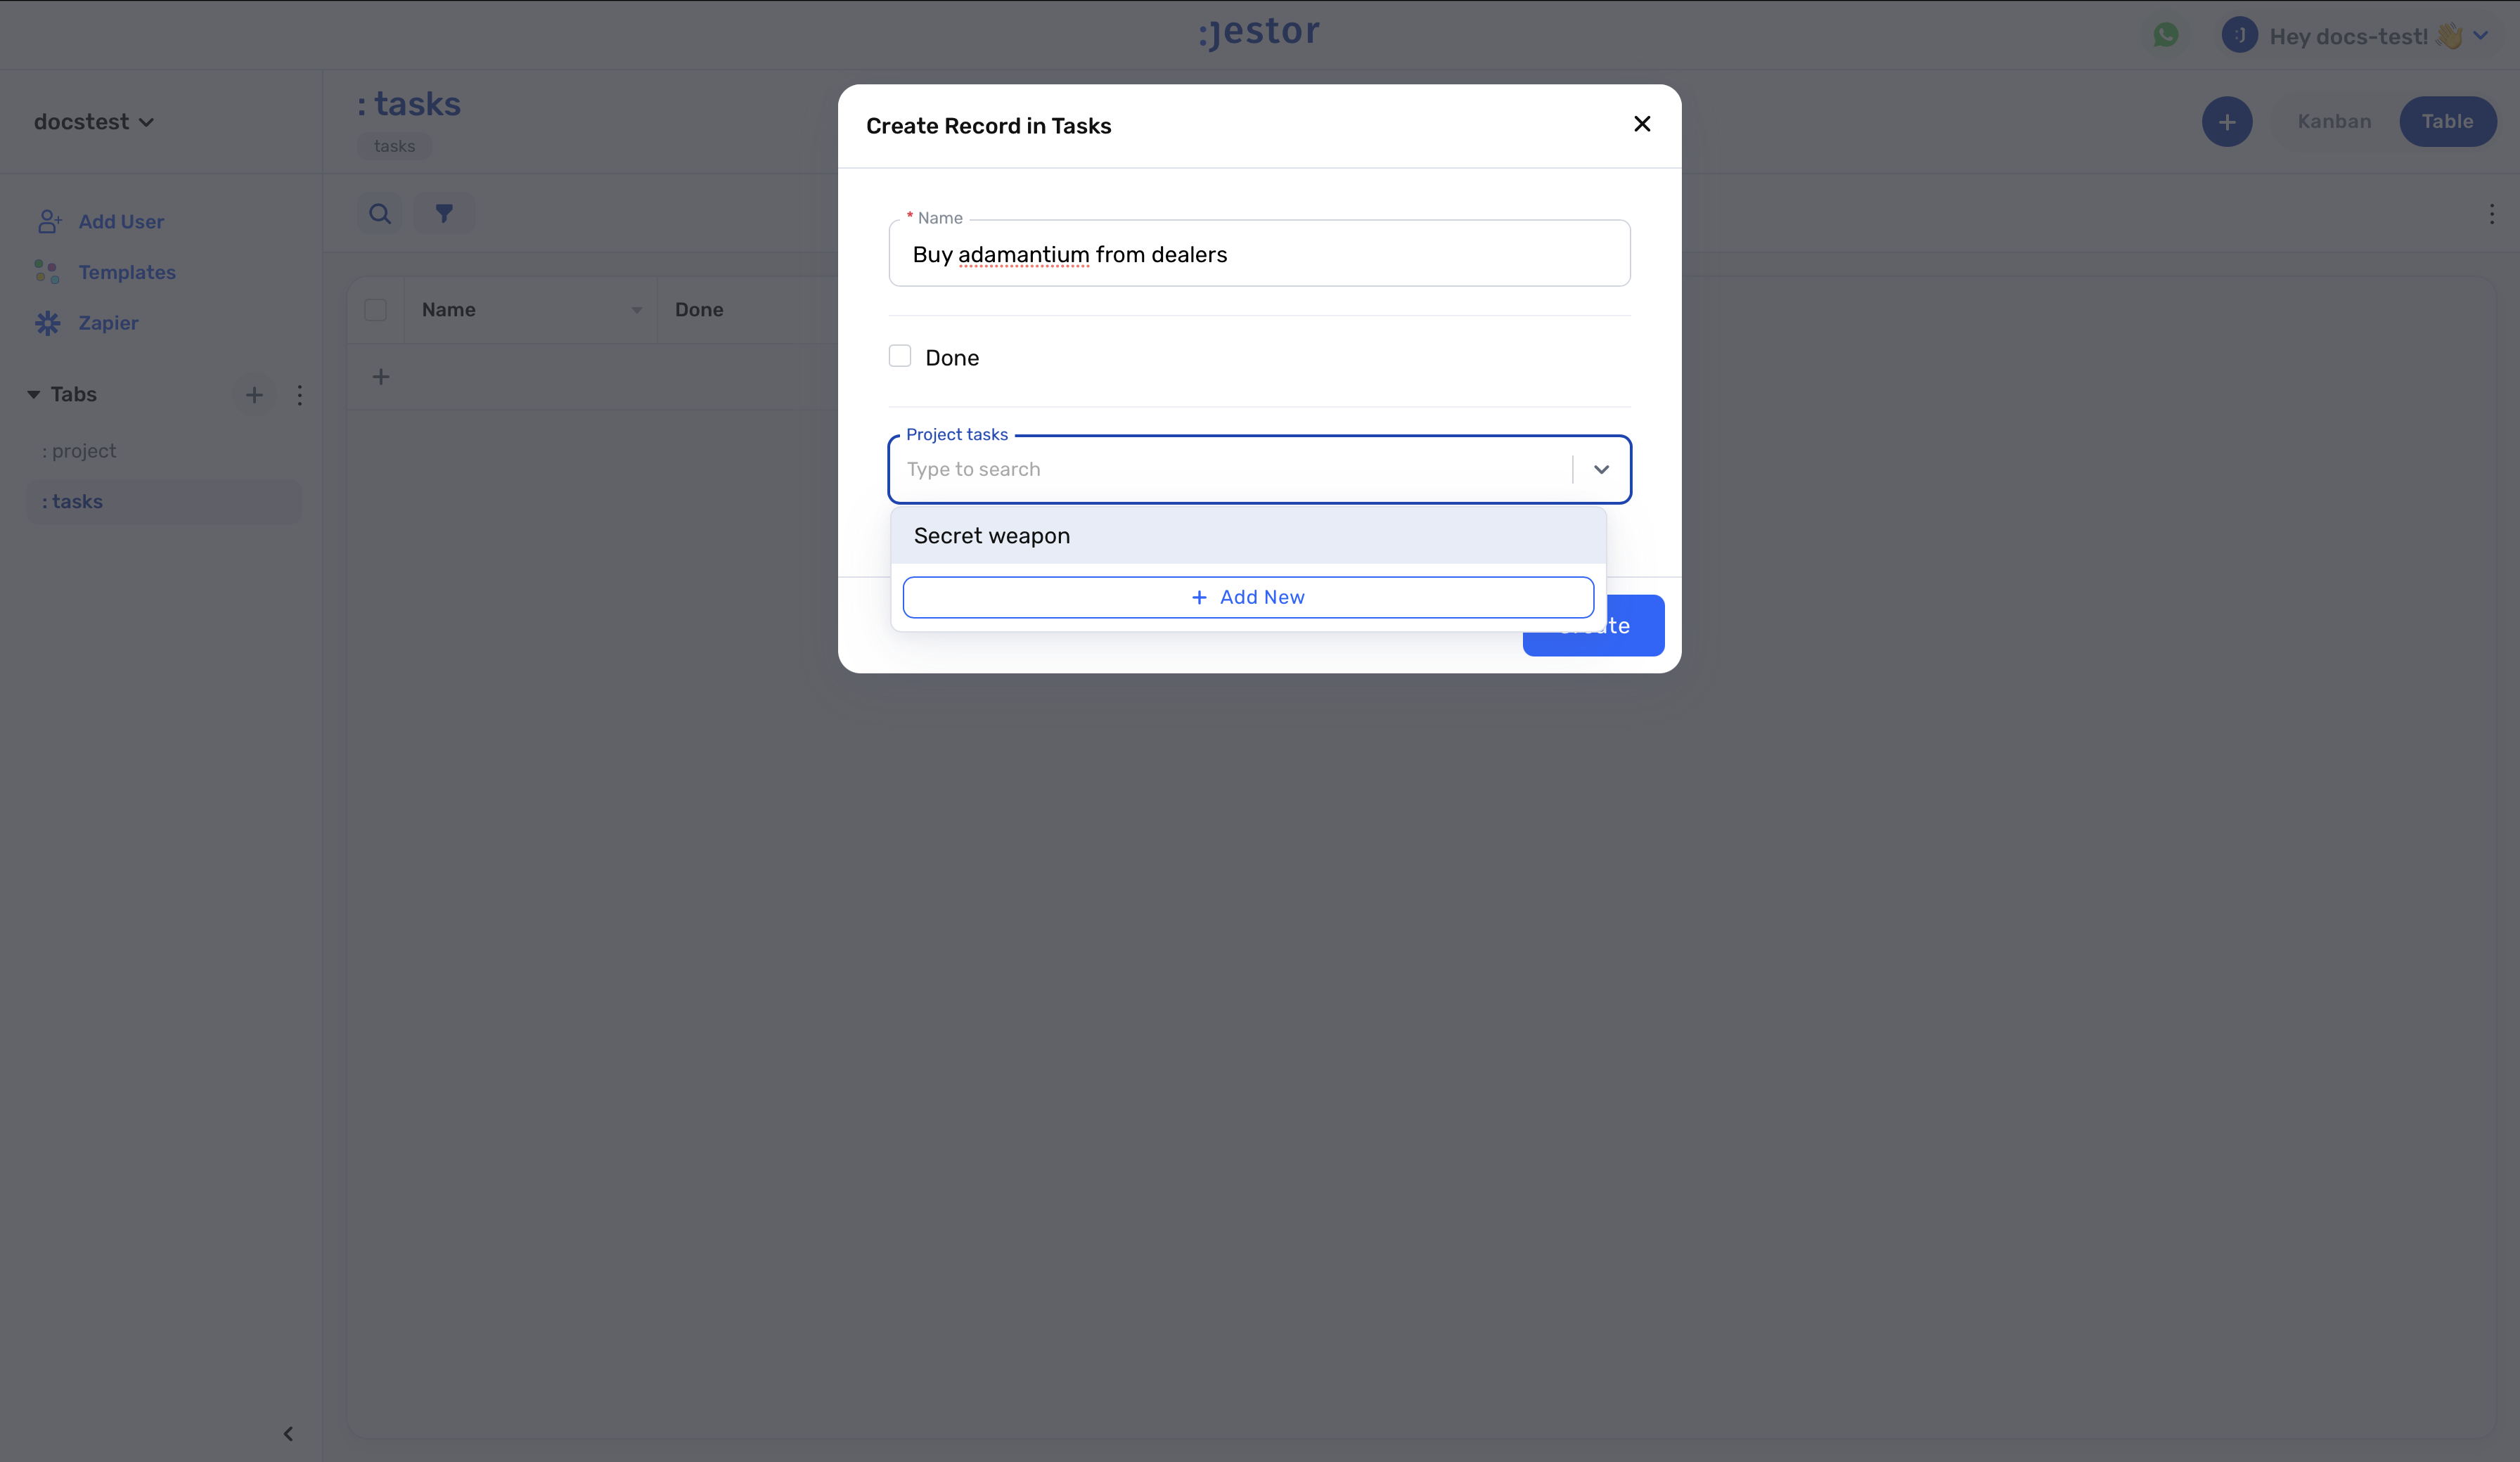This screenshot has width=2520, height=1462.
Task: Click the Add New button
Action: coord(1247,597)
